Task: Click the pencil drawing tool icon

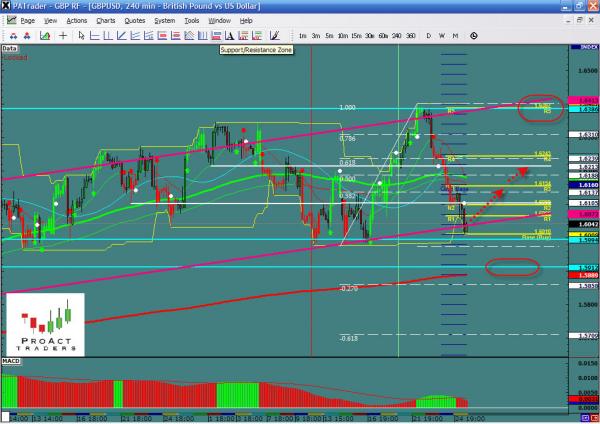Action: tap(274, 36)
